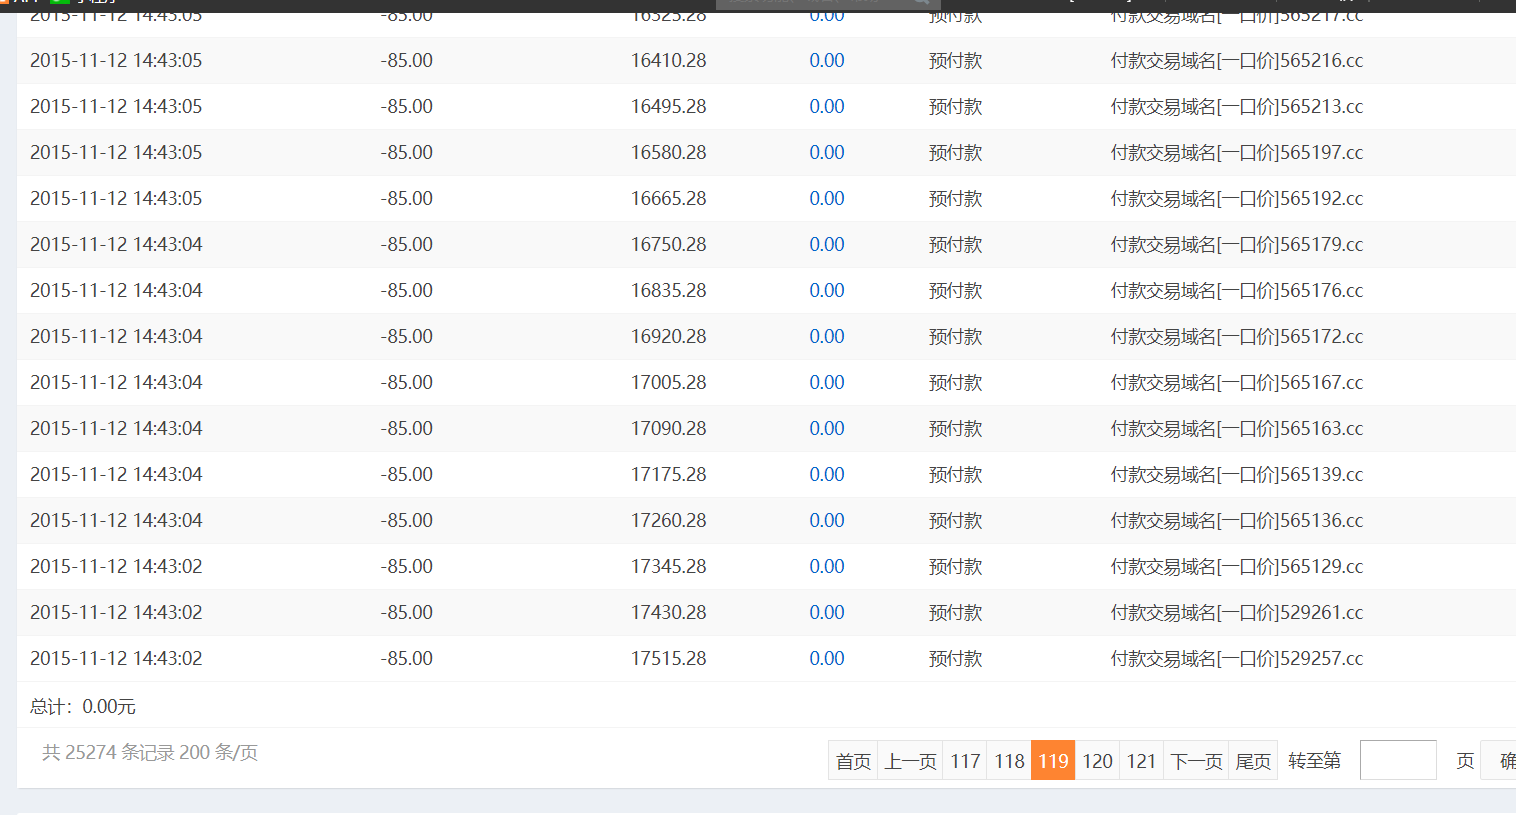Focus the go-to-page number input field

coord(1398,761)
